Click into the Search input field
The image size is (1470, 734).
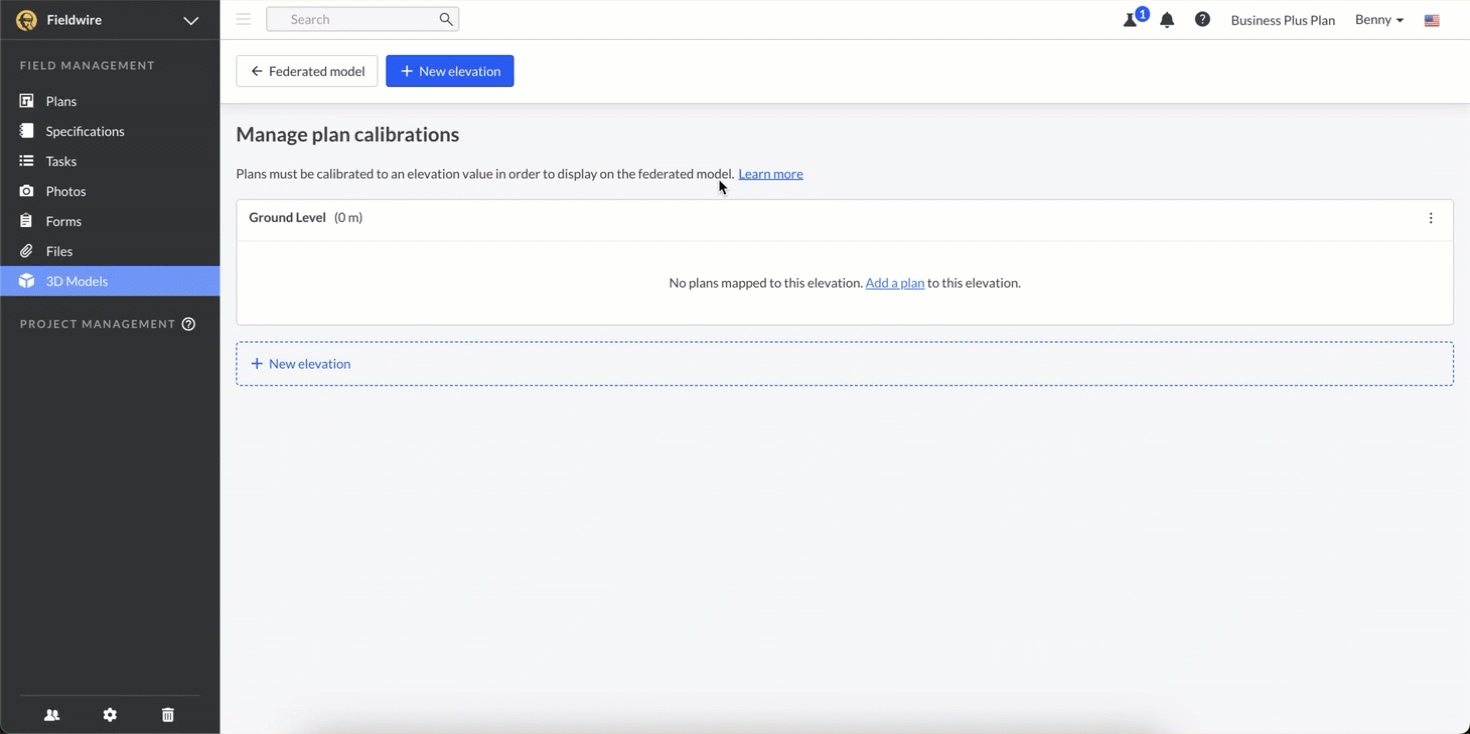355,19
